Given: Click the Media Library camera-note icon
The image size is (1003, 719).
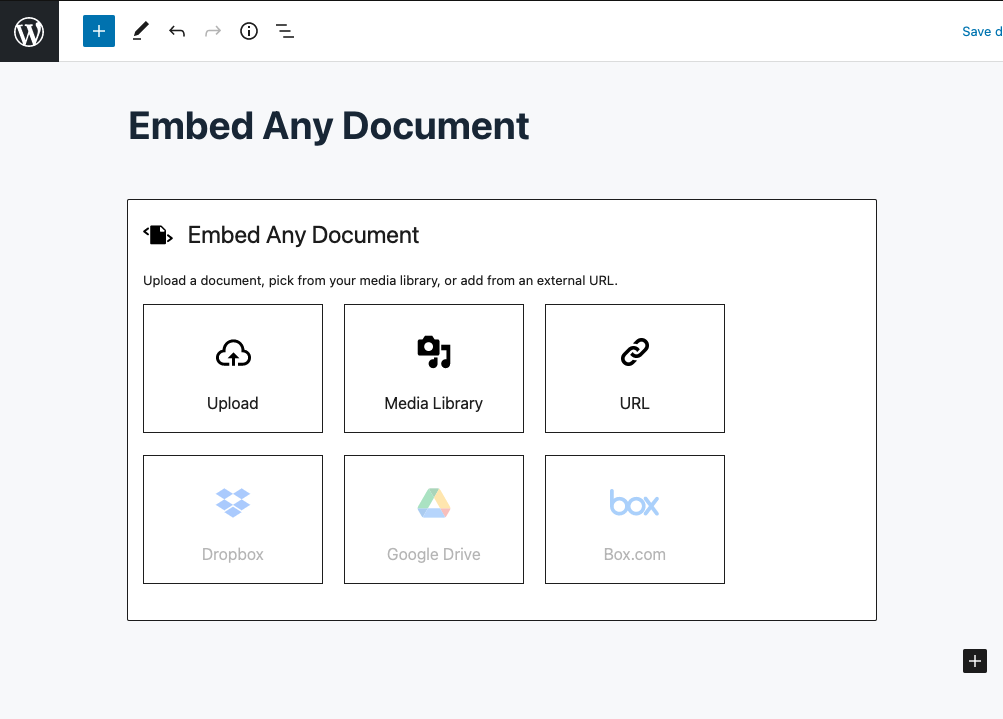Looking at the screenshot, I should click(x=433, y=352).
